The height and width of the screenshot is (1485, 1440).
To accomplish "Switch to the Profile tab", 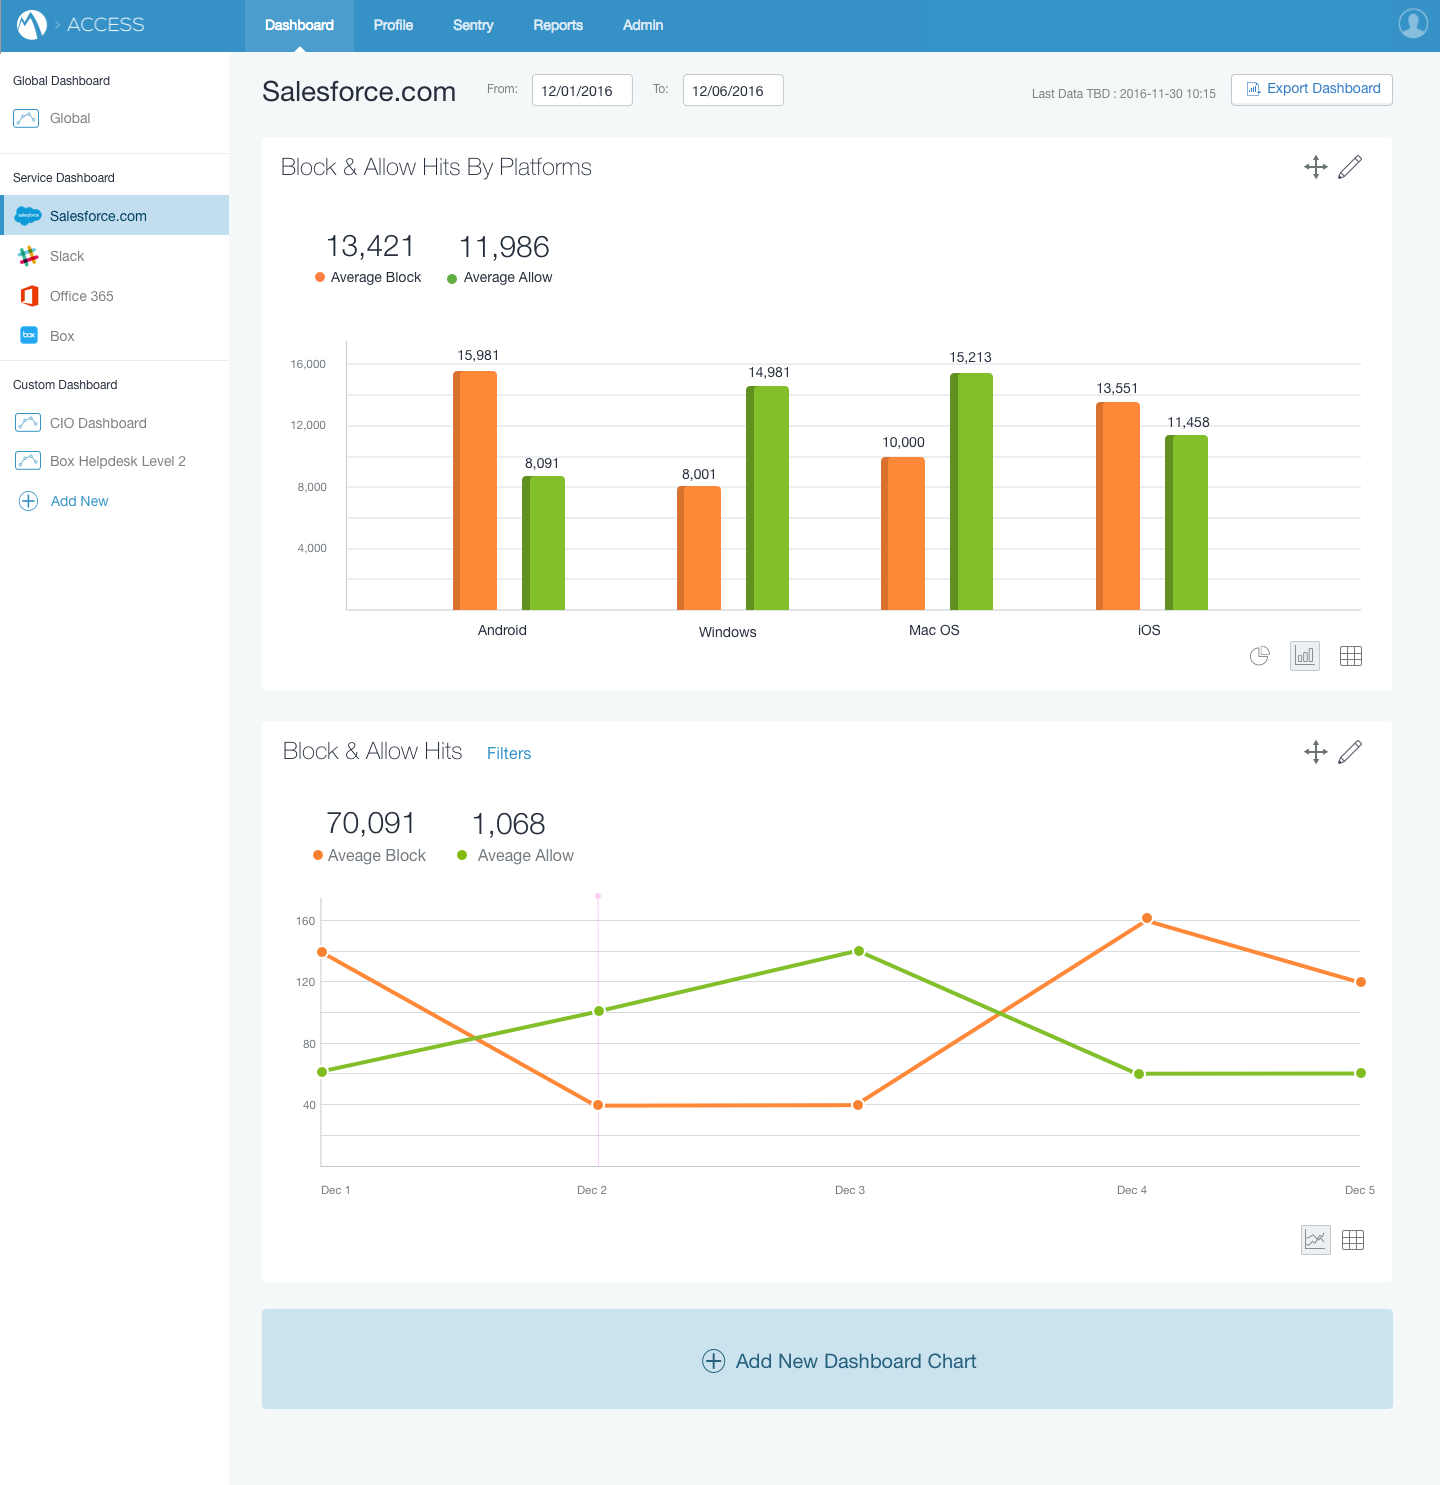I will (x=393, y=25).
